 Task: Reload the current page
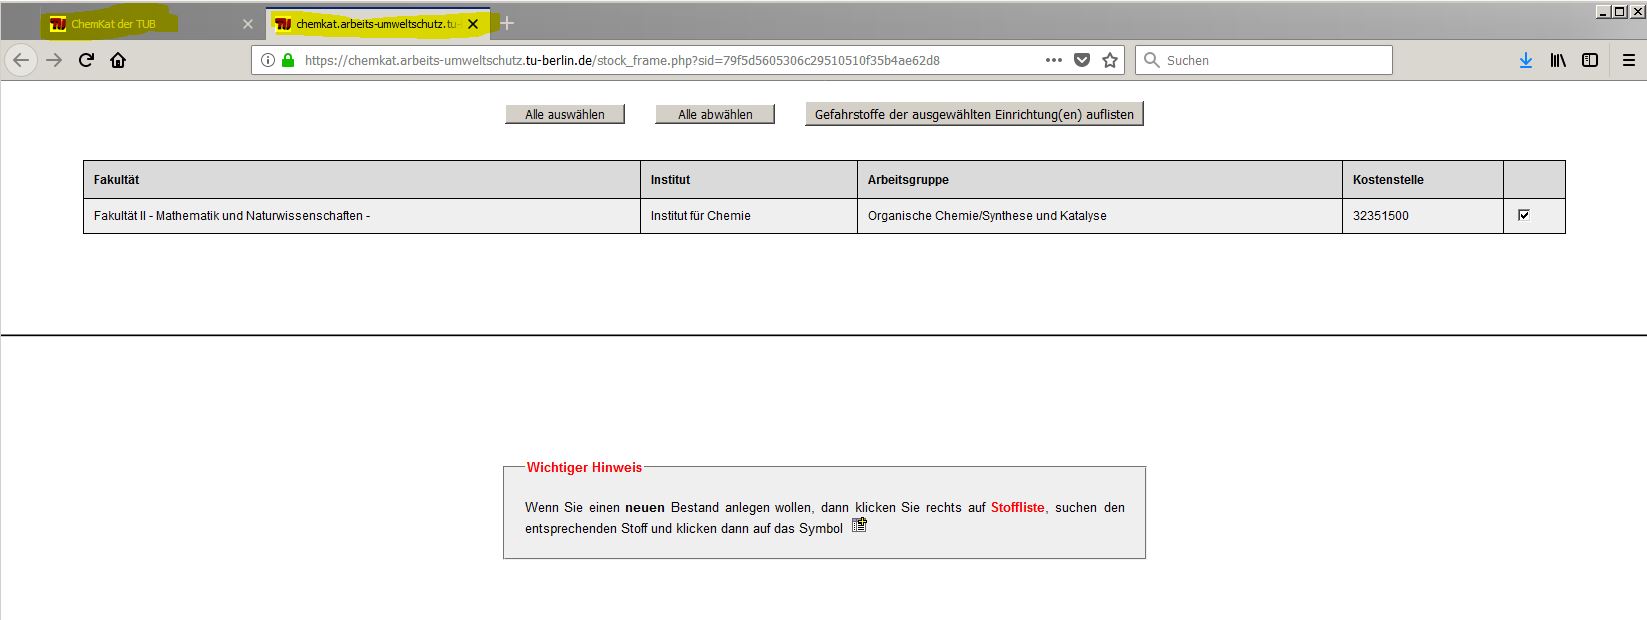(x=86, y=60)
